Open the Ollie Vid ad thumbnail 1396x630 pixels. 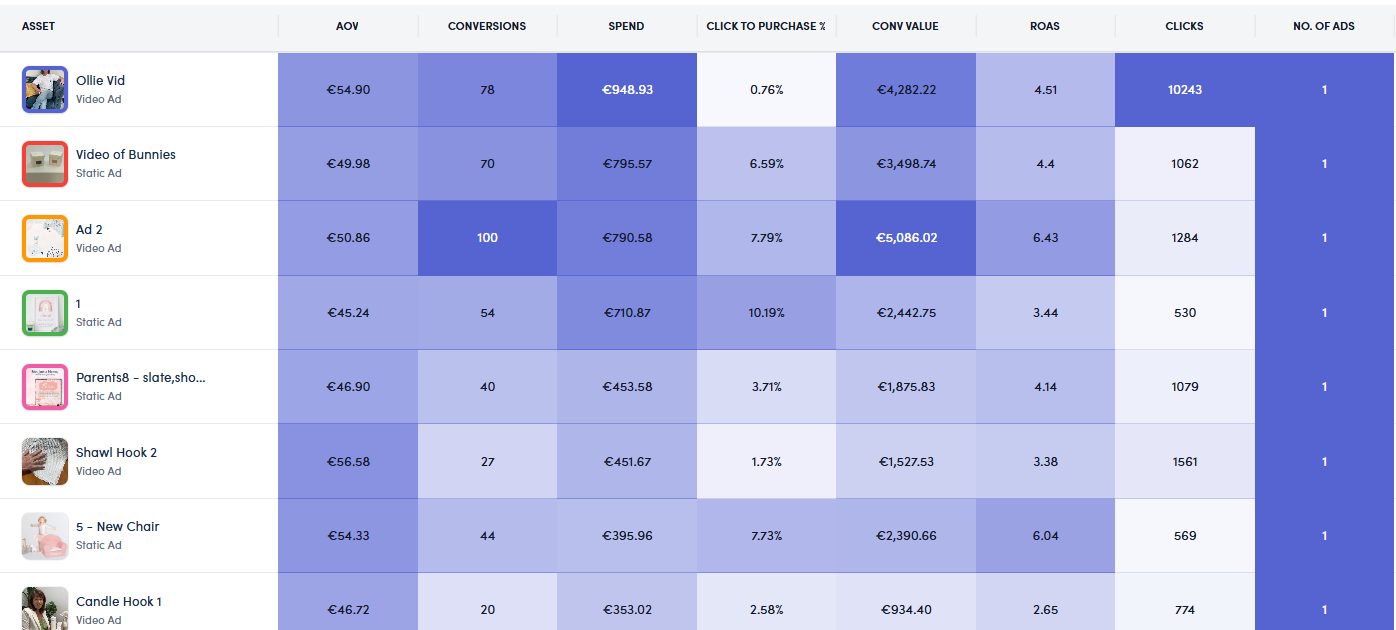(45, 90)
